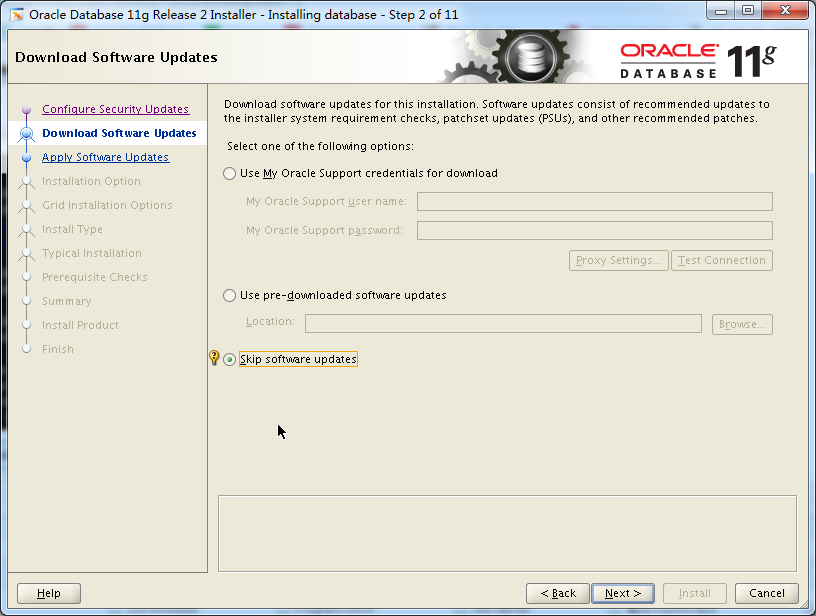
Task: Go back with the Back button
Action: tap(558, 593)
